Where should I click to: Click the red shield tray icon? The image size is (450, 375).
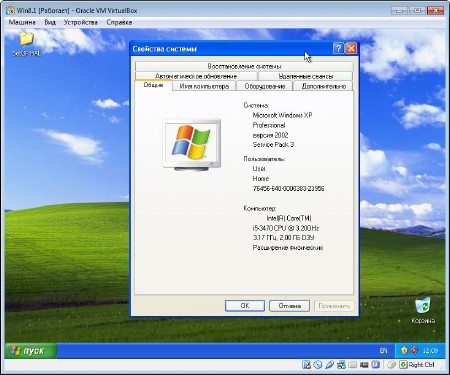tap(414, 351)
